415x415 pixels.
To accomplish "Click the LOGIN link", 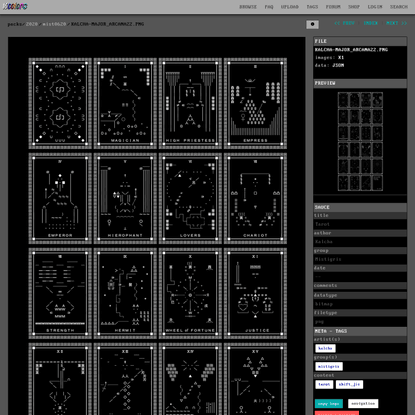I will [375, 7].
